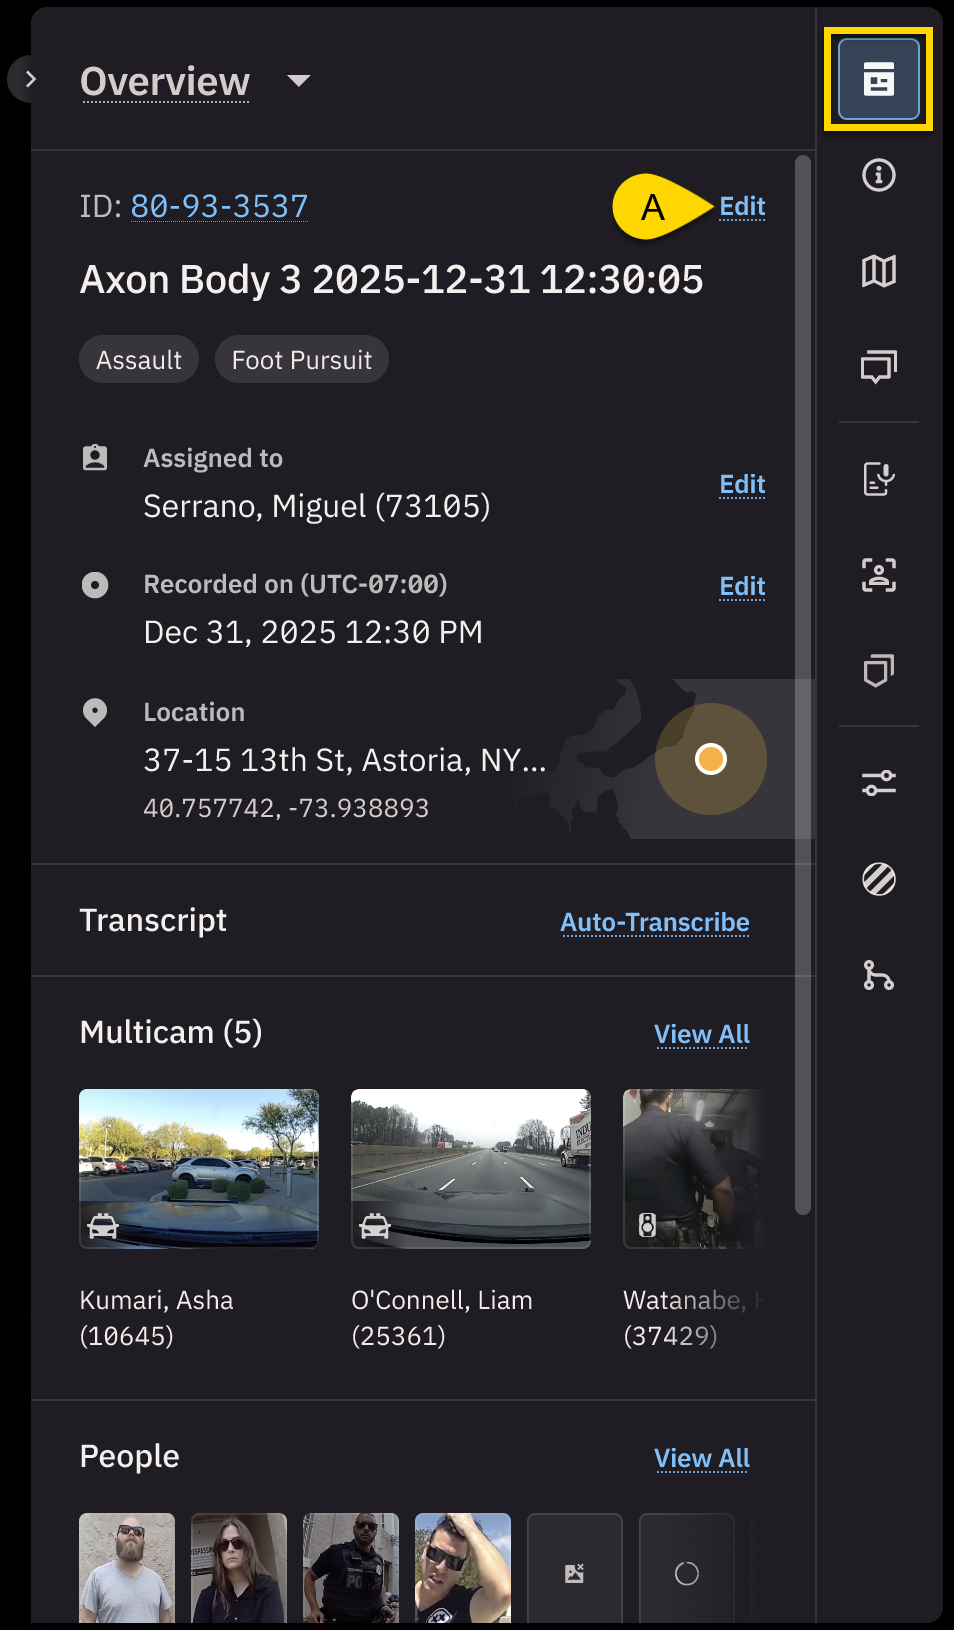Edit the Assigned to officer field

(742, 484)
